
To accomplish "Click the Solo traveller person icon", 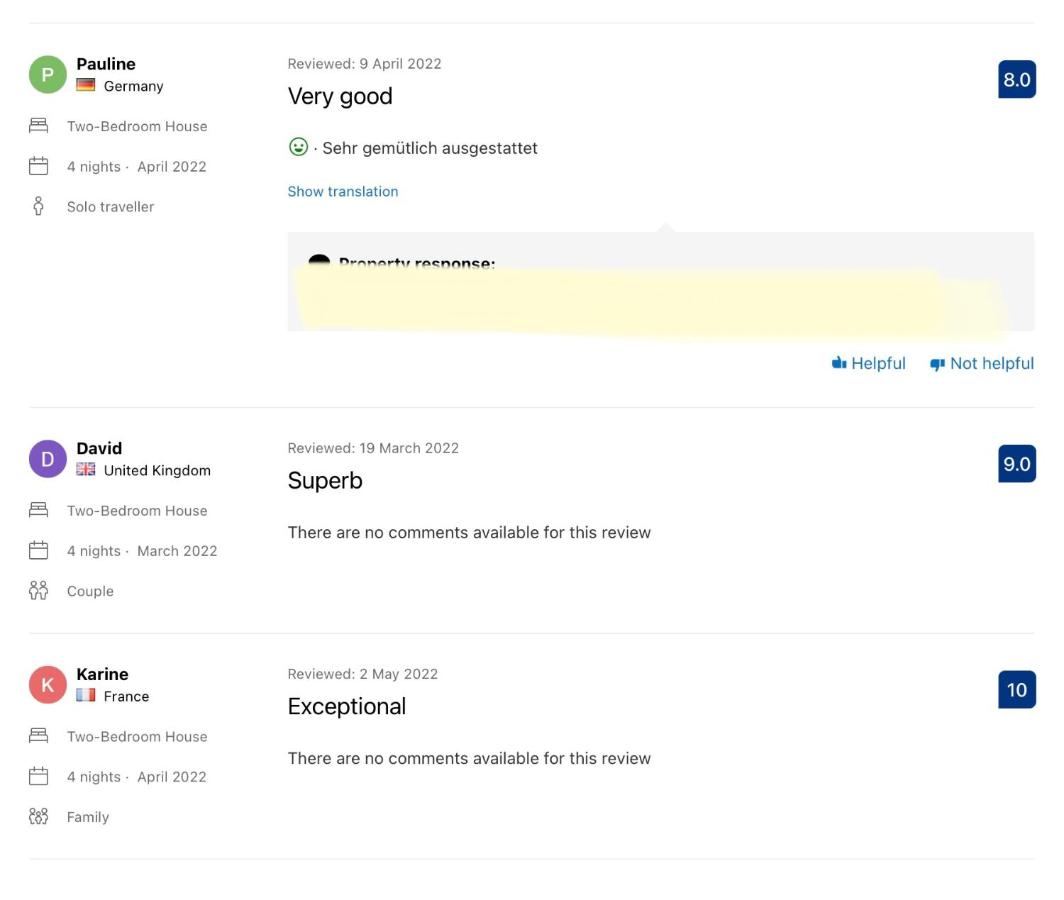I will [x=39, y=207].
